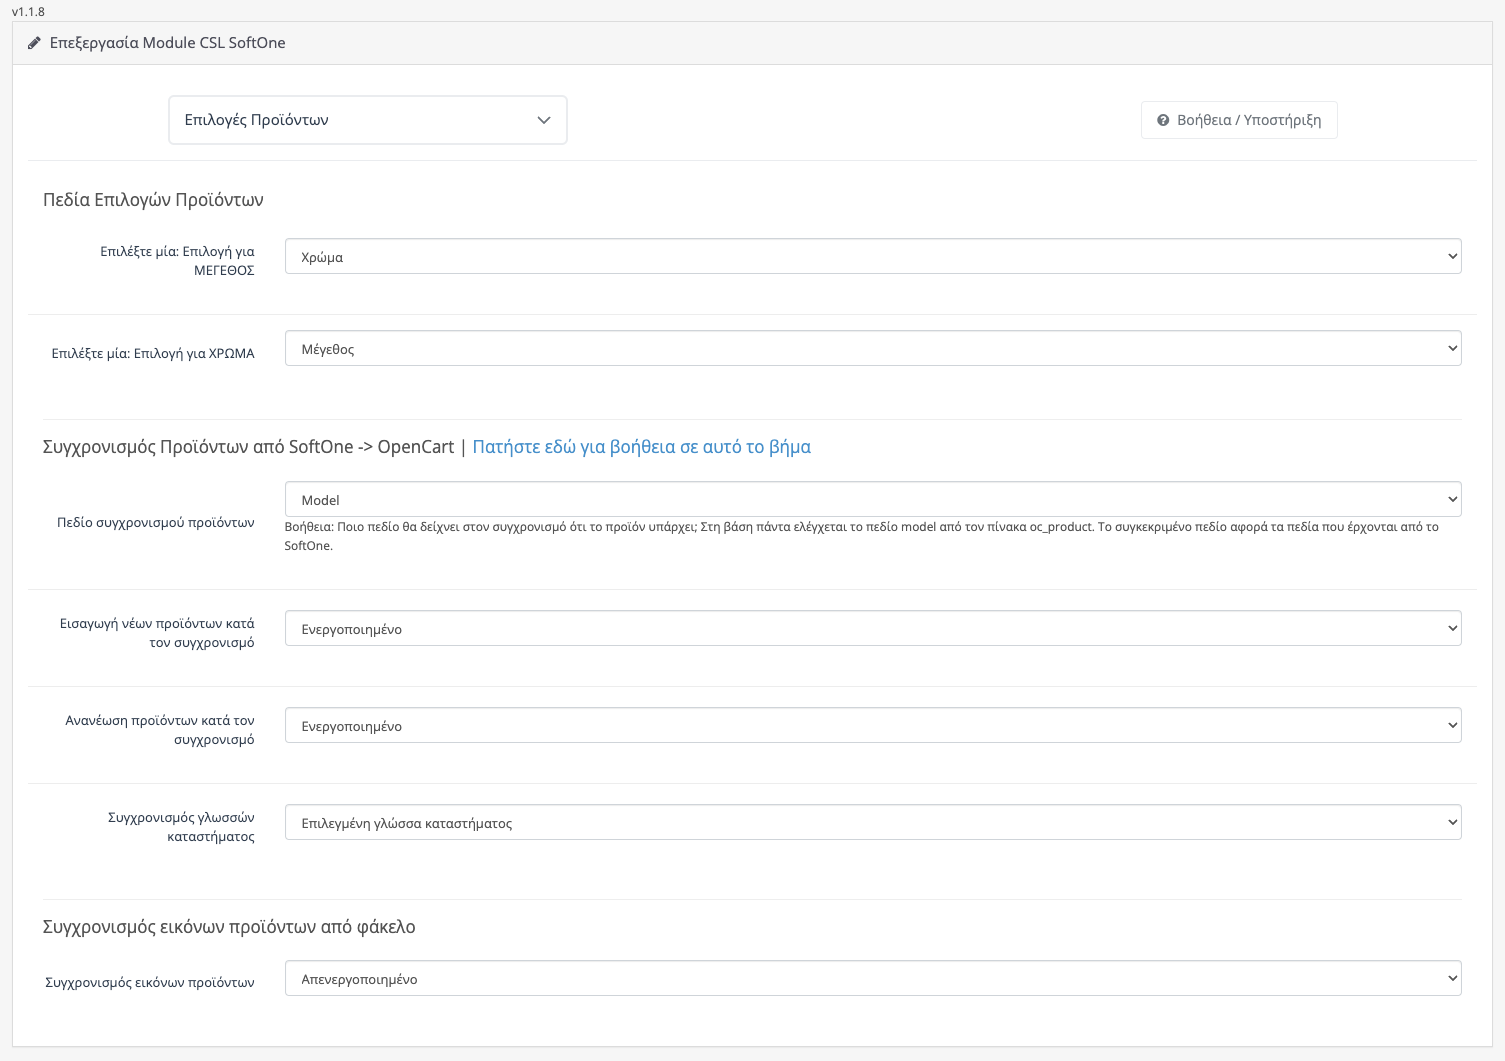This screenshot has height=1061, width=1505.
Task: Click the Πεδία Επιλογών Προϊόντων heading
Action: 153,200
